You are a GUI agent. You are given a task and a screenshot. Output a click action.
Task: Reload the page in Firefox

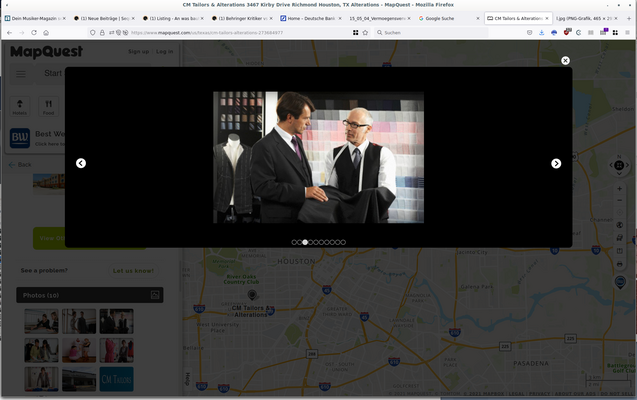(x=34, y=32)
